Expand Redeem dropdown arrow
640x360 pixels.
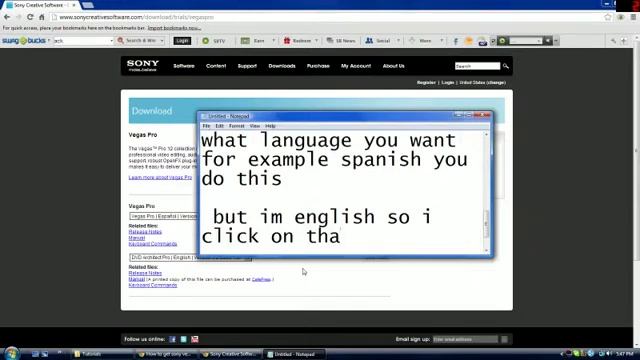316,41
